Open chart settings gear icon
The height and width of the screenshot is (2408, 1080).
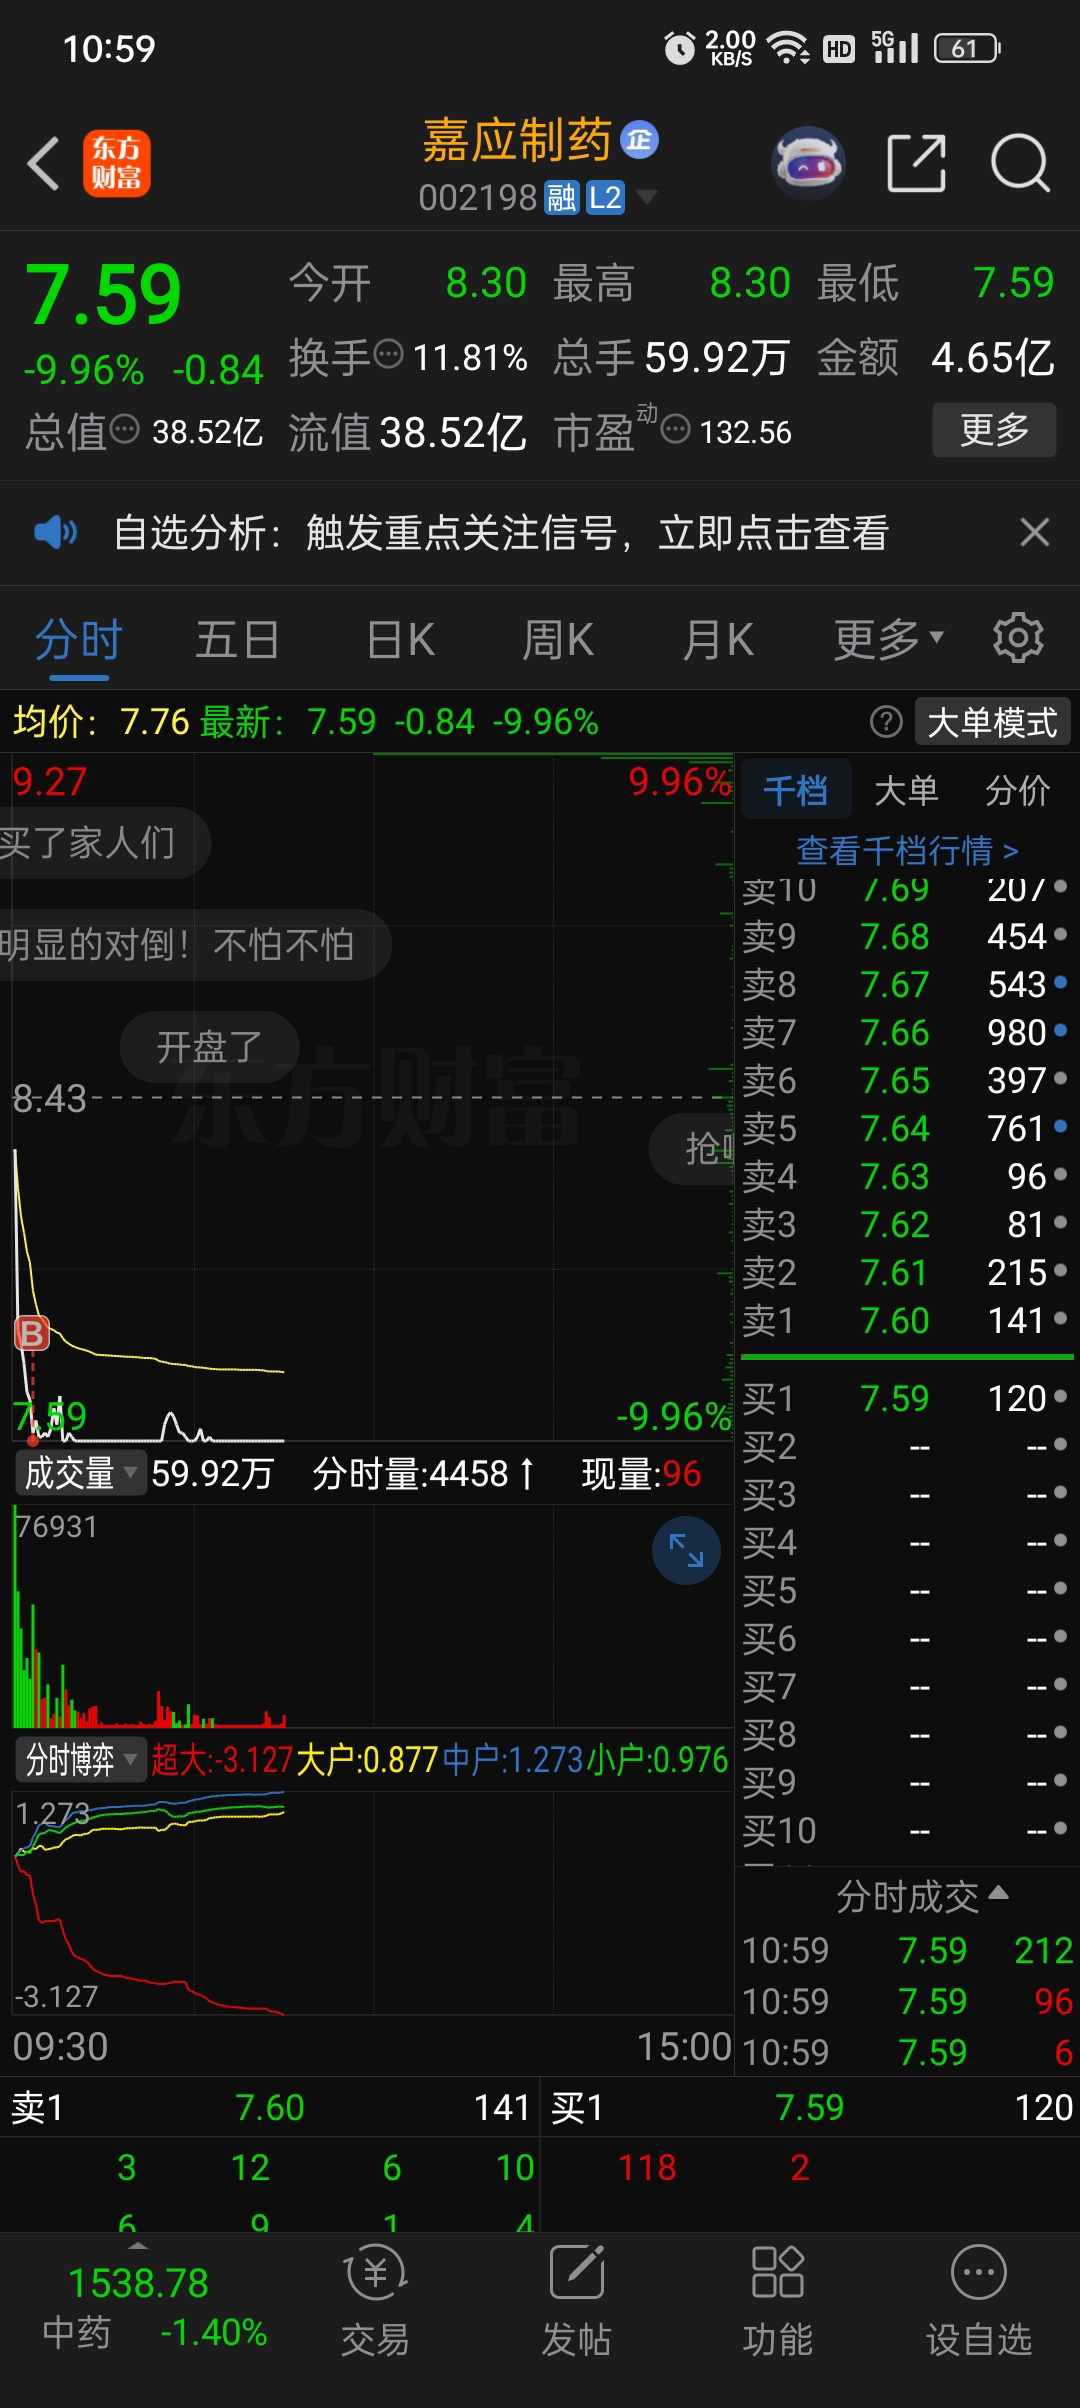(x=1018, y=638)
